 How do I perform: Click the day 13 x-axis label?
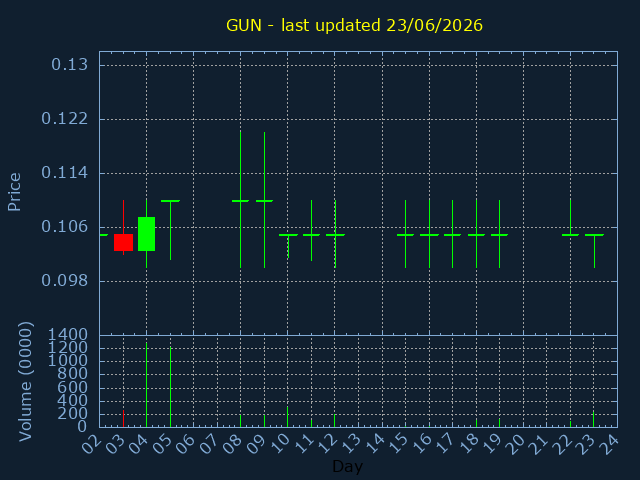click(x=351, y=444)
